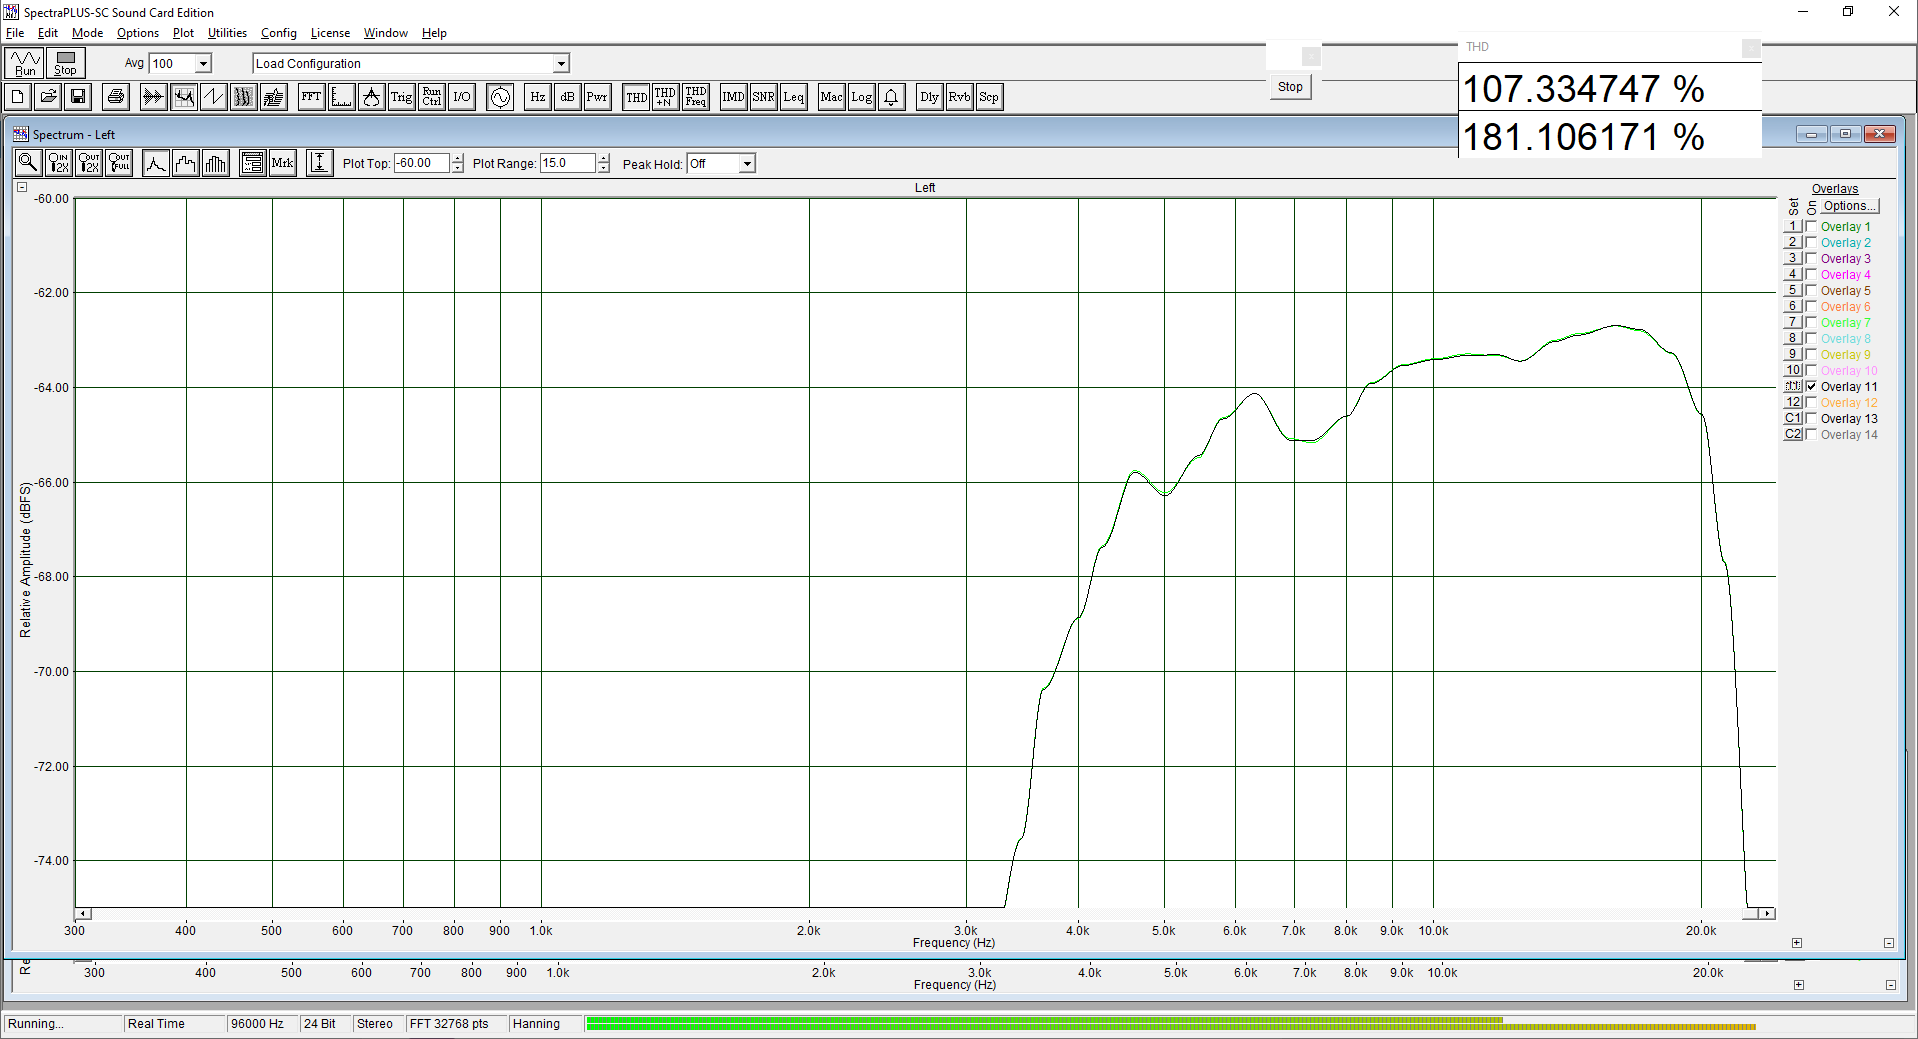The height and width of the screenshot is (1039, 1918).
Task: Open the Scaling settings icon
Action: (x=341, y=97)
